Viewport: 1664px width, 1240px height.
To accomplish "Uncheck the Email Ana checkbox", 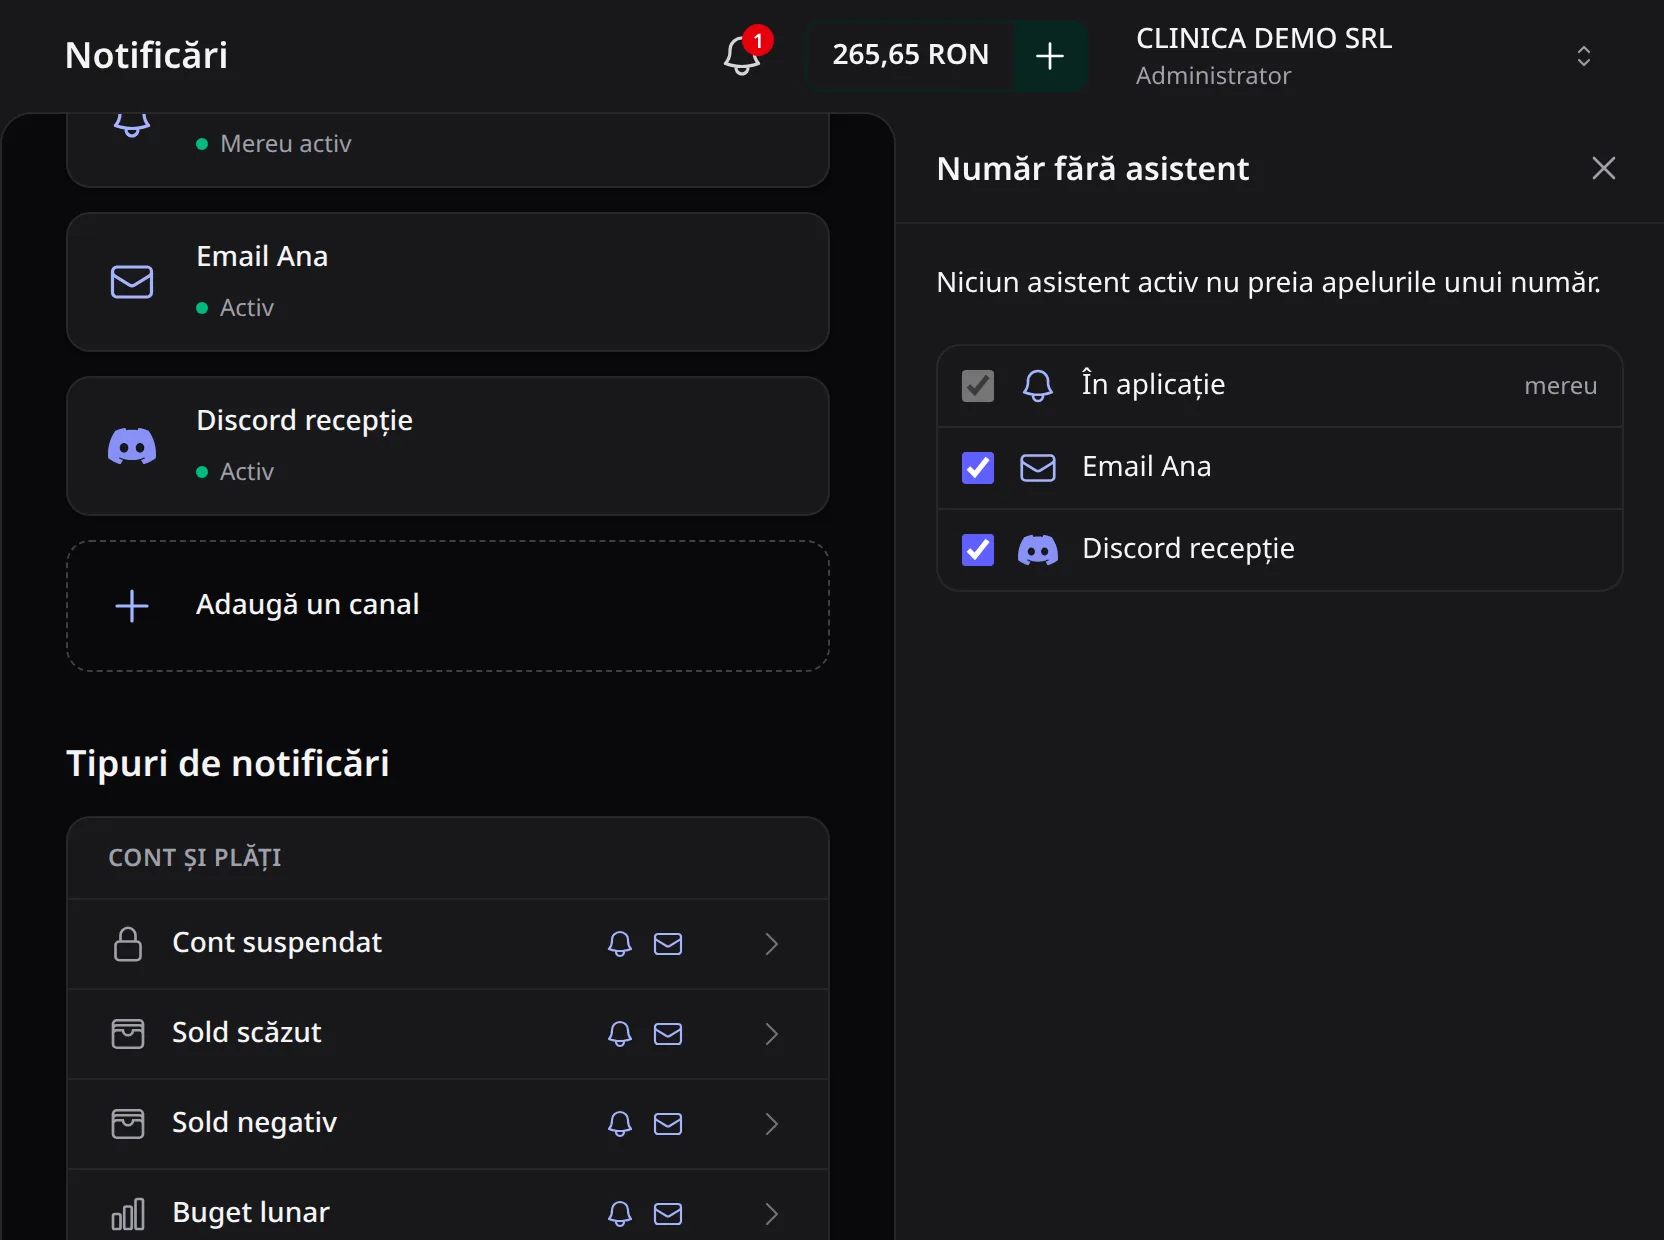I will tap(978, 468).
